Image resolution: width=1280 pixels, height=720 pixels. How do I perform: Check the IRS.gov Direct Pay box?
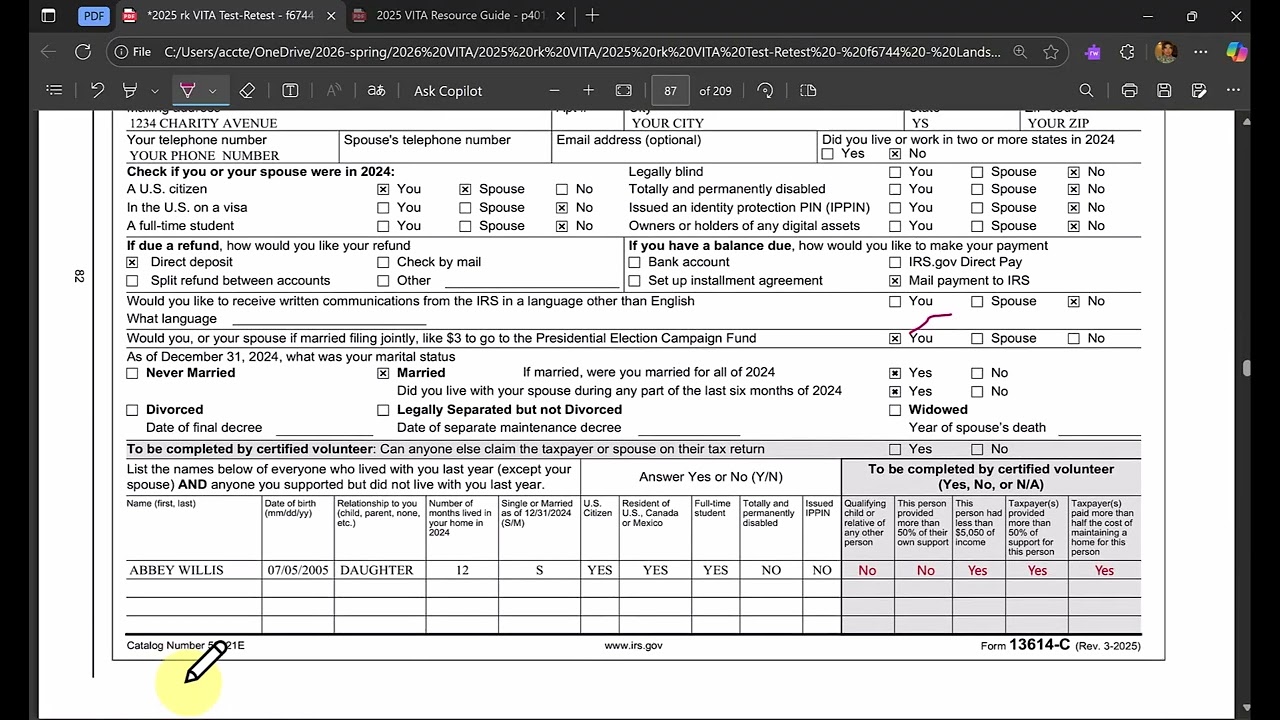tap(895, 262)
